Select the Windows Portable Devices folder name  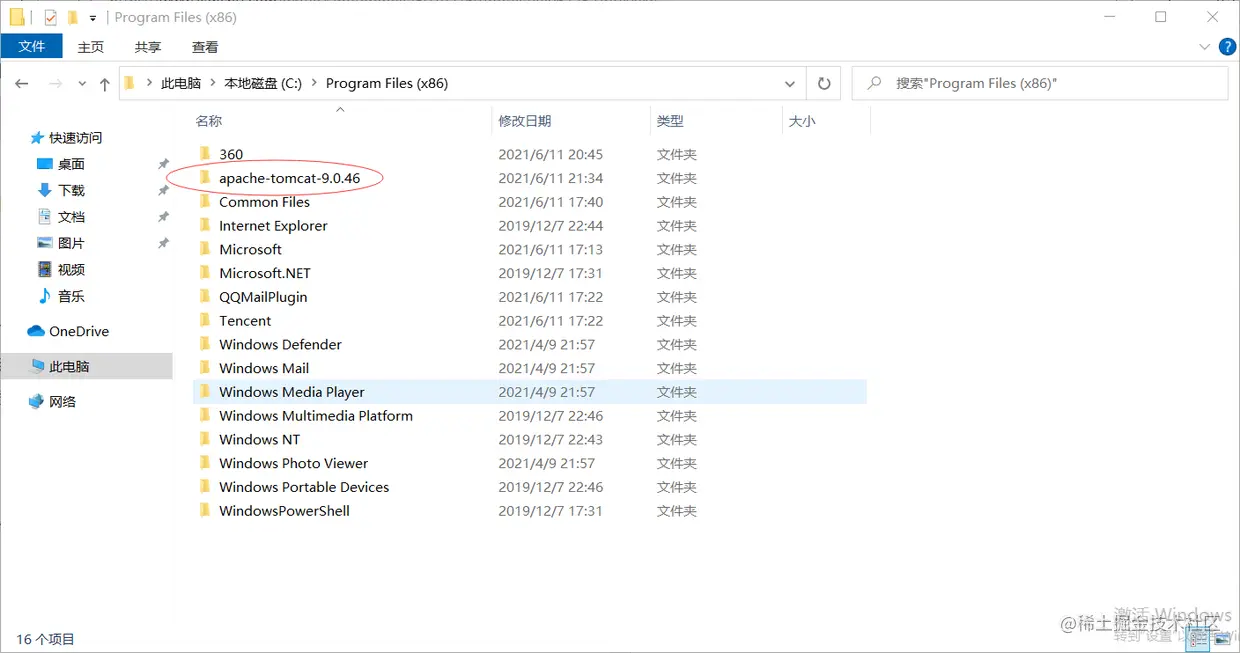click(x=304, y=487)
